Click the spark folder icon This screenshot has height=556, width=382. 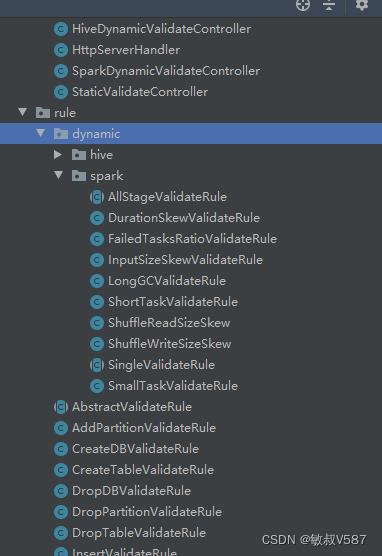(79, 176)
